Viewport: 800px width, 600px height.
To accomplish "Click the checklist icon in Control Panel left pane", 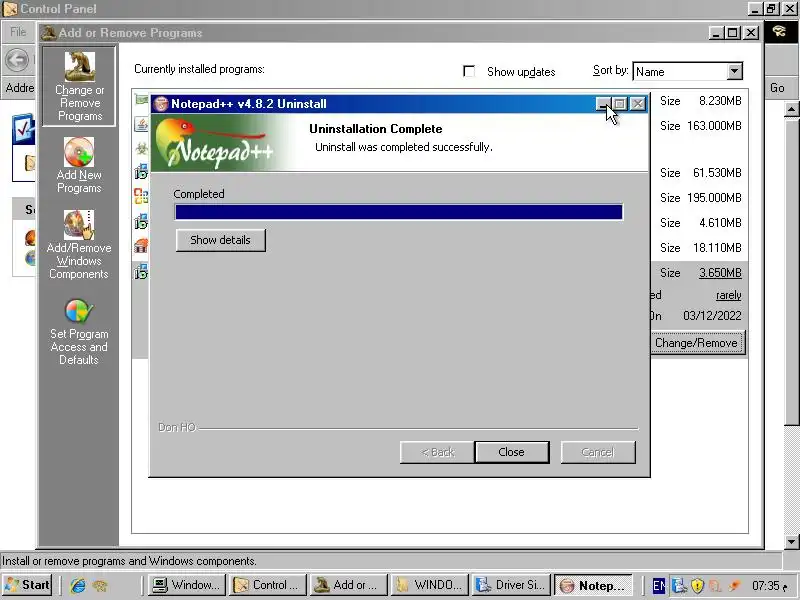I will coord(24,130).
